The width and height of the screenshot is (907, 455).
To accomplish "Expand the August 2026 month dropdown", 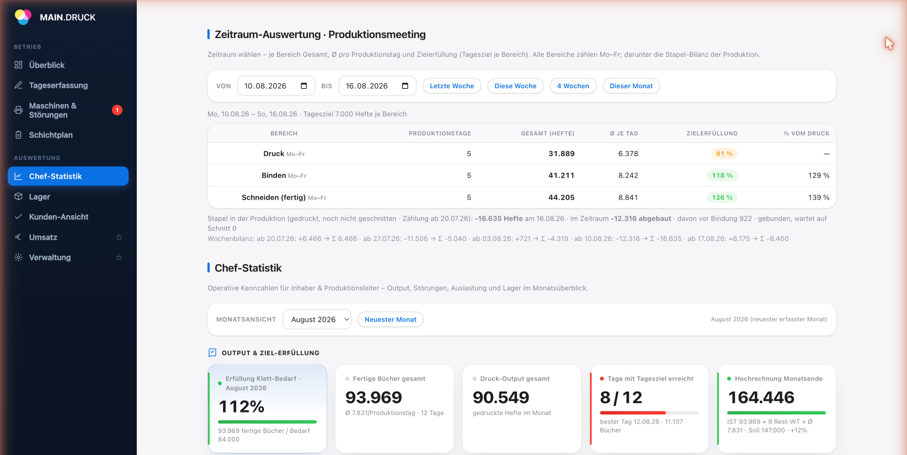I will [317, 320].
